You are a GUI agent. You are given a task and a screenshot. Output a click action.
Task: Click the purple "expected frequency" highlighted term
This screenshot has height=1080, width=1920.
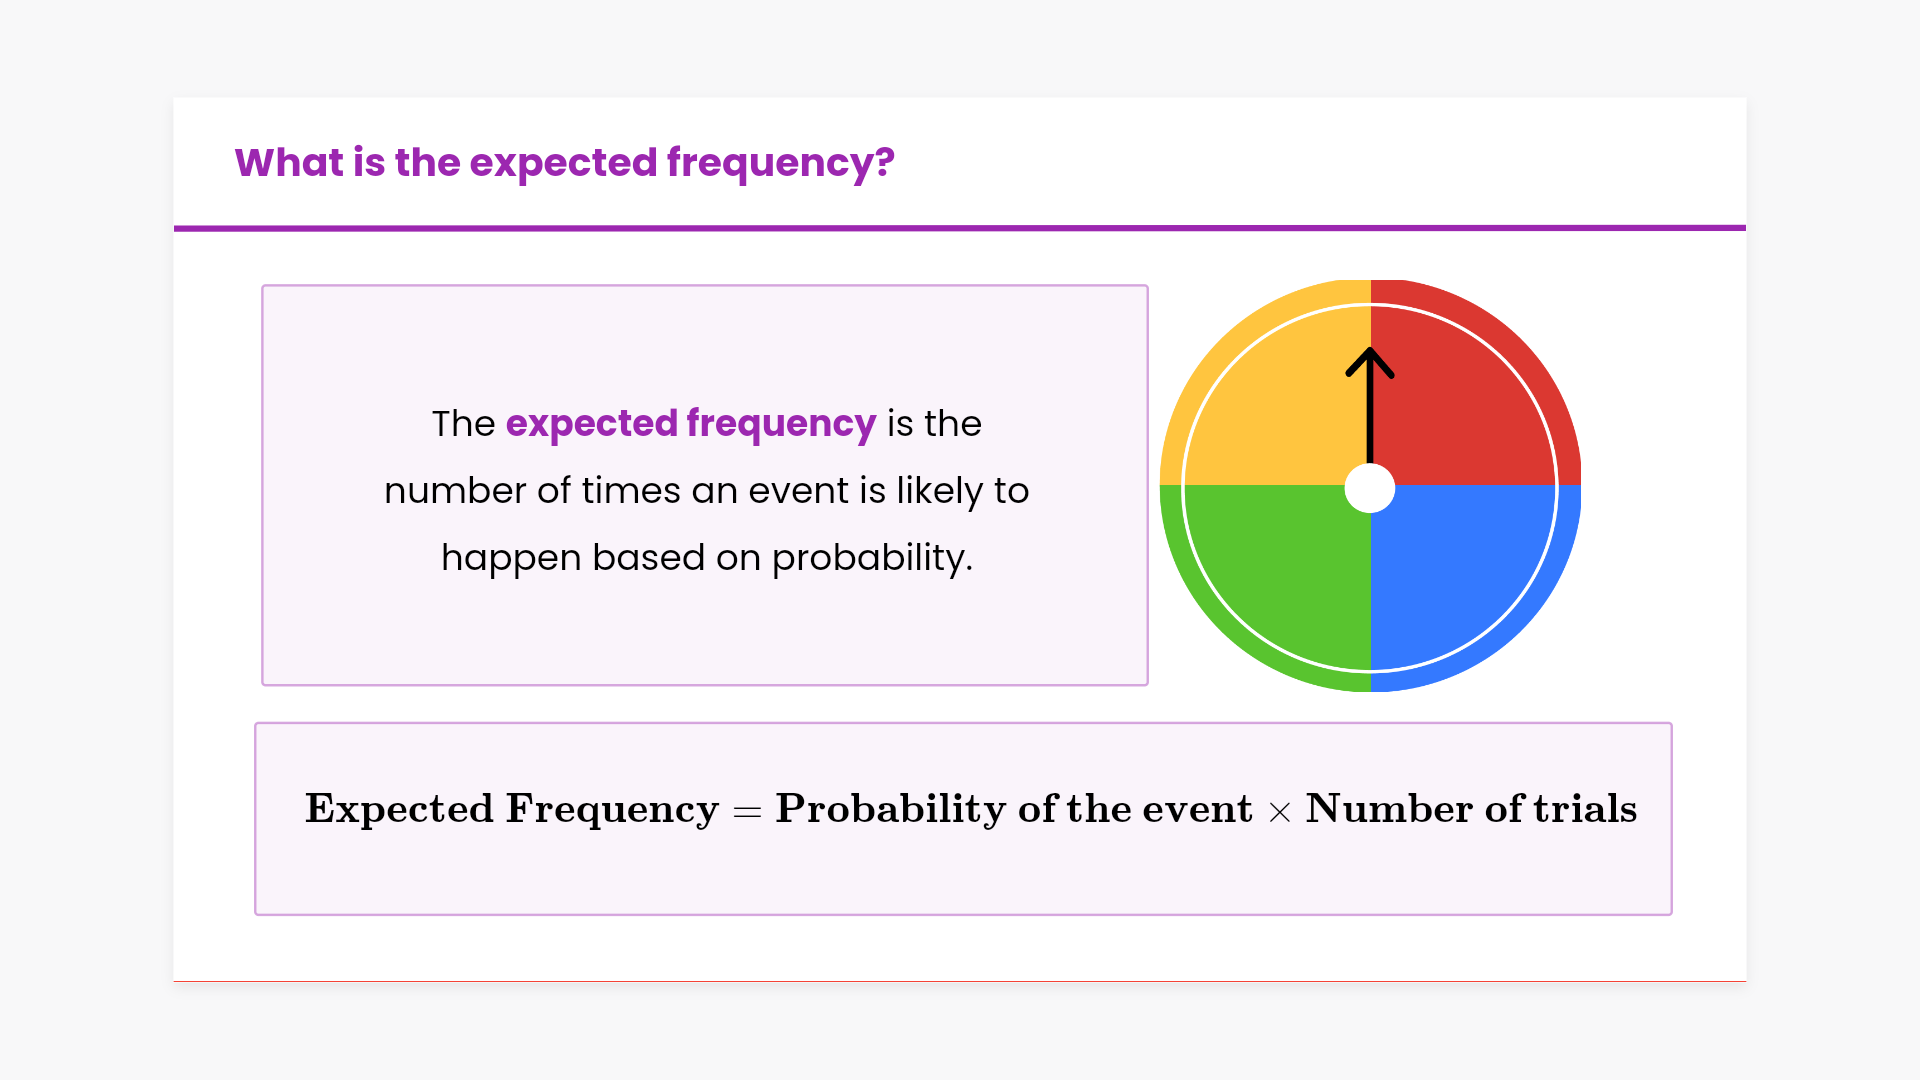[691, 424]
